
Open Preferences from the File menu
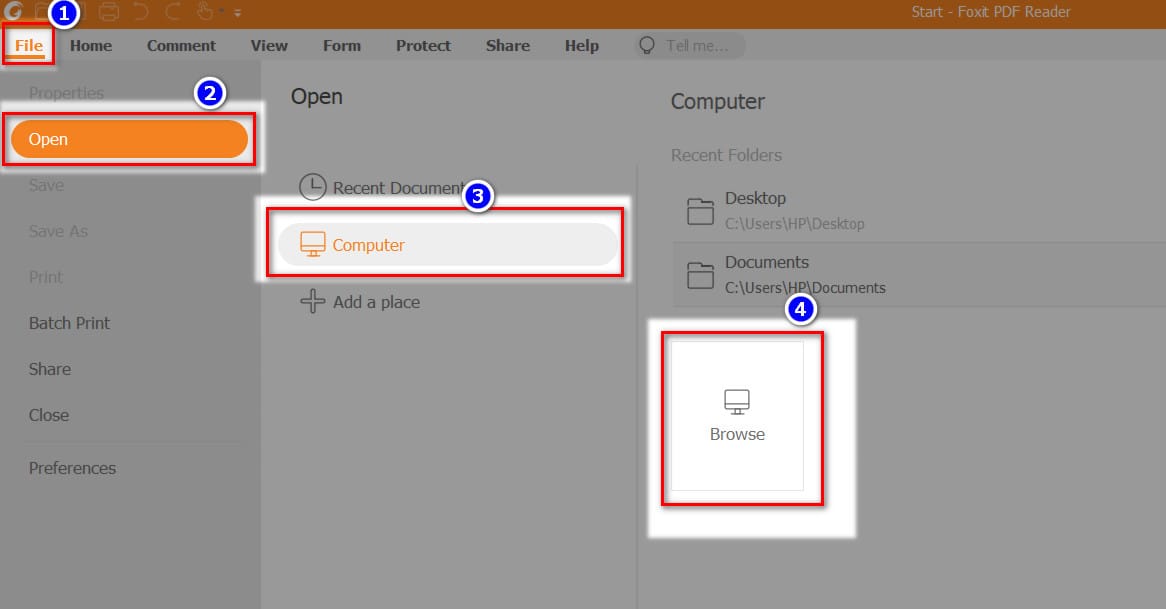click(x=72, y=468)
